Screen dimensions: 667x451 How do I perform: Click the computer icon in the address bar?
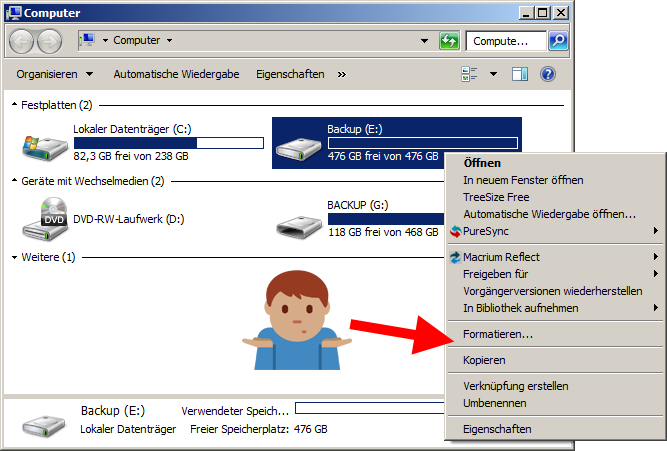[x=87, y=40]
